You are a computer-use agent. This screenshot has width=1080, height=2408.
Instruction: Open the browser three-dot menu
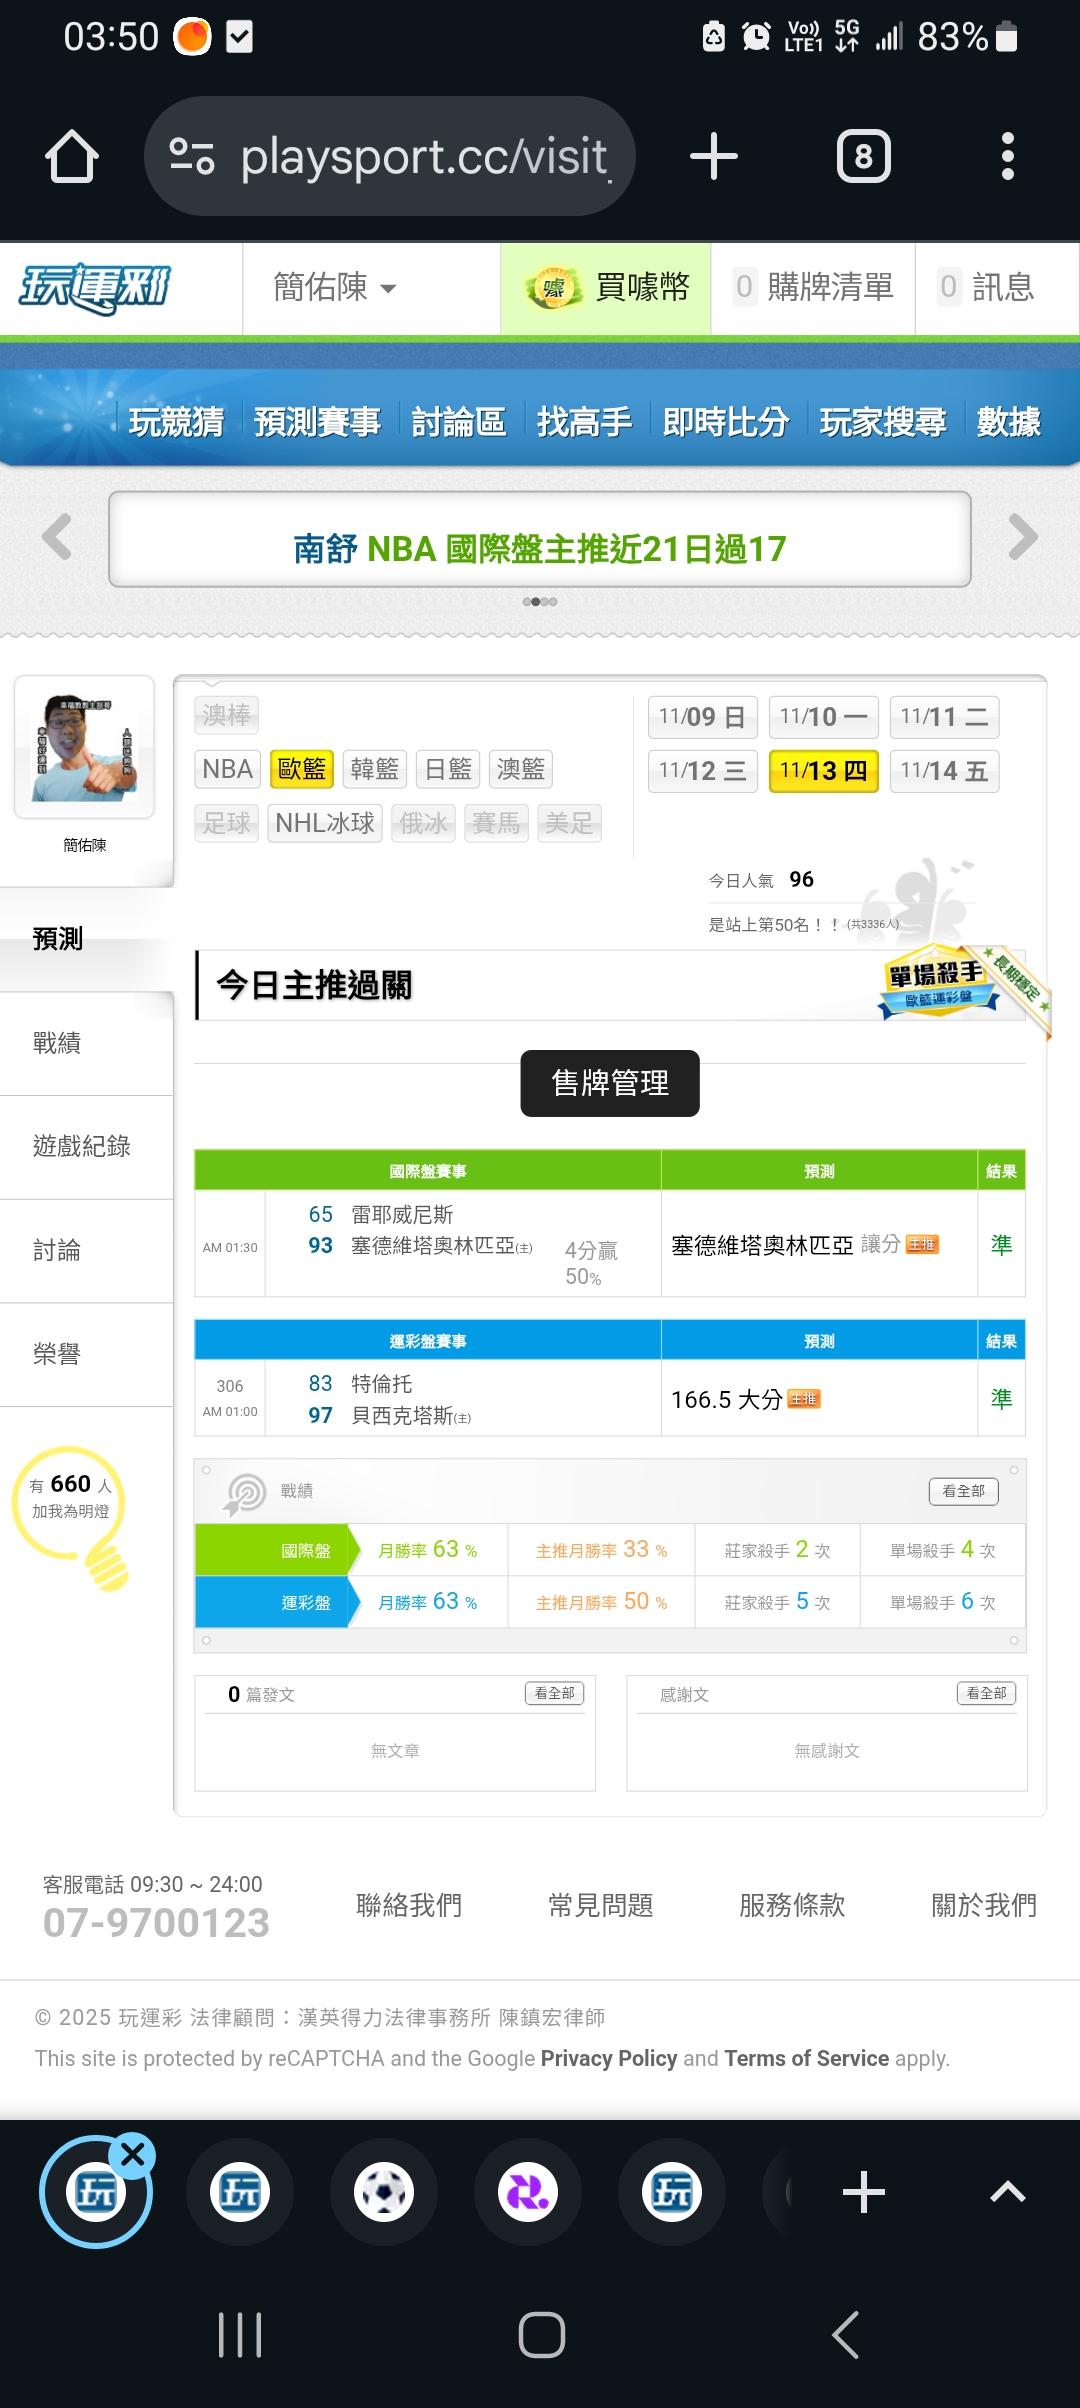(1007, 157)
